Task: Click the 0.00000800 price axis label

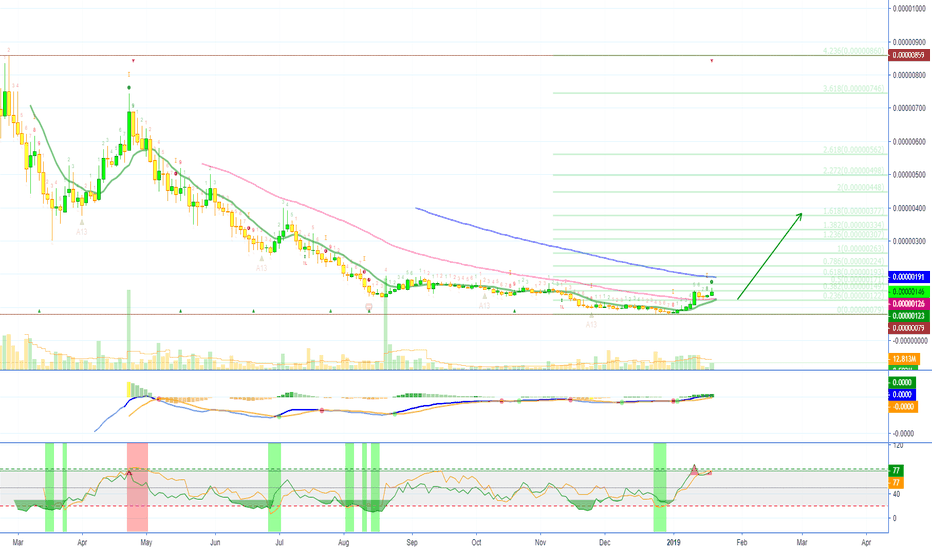Action: (x=909, y=75)
